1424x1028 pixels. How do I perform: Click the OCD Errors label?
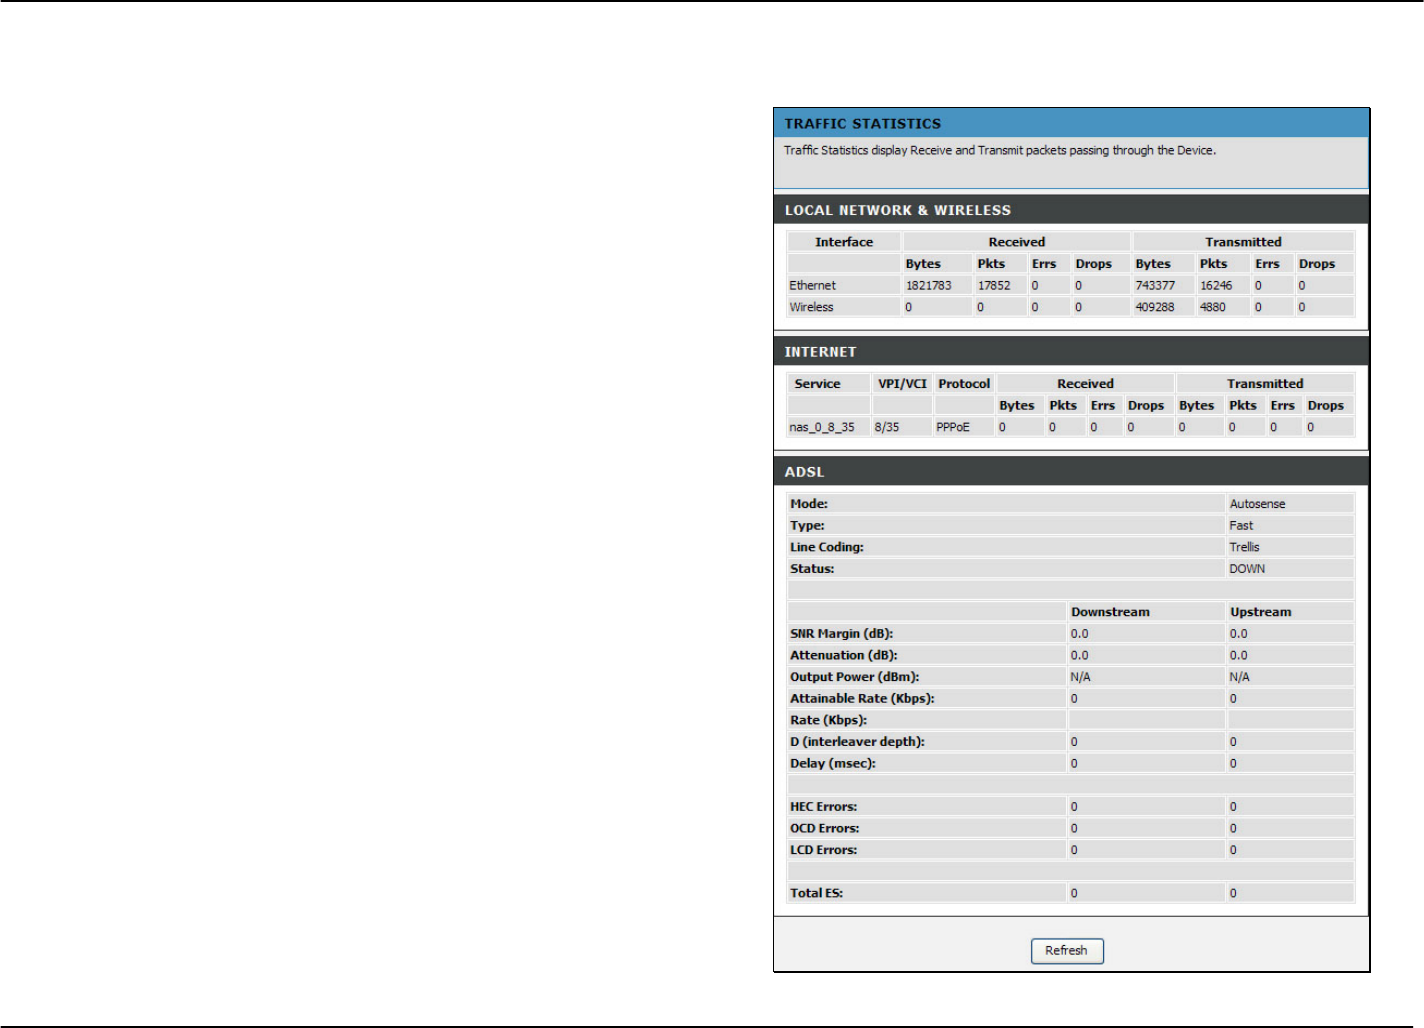(824, 830)
